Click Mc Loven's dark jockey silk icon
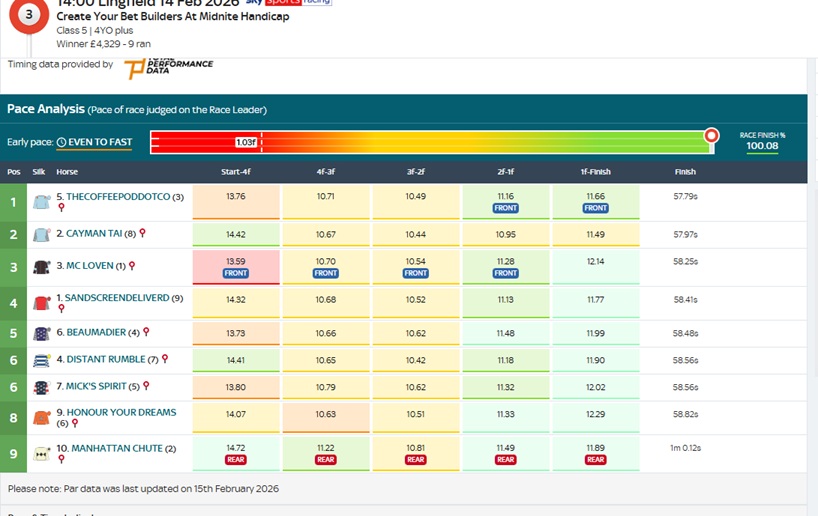 click(41, 267)
